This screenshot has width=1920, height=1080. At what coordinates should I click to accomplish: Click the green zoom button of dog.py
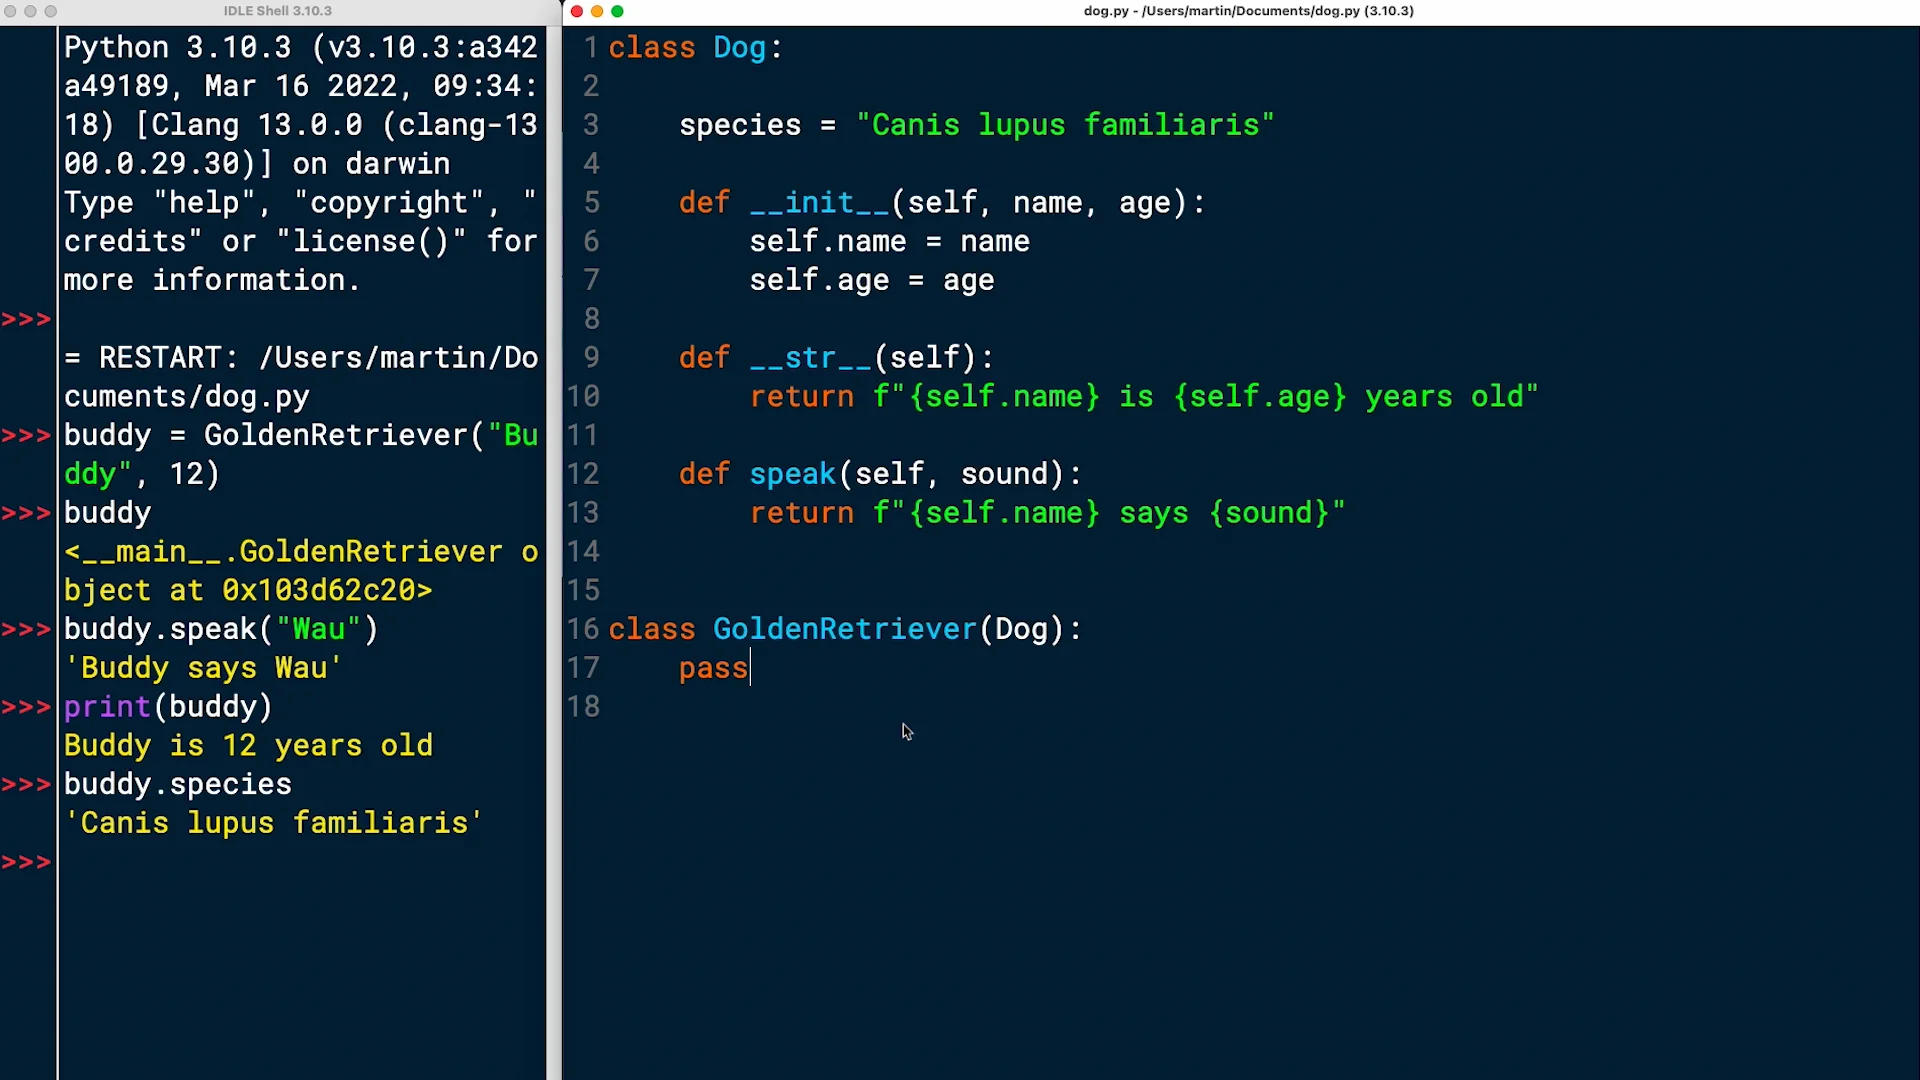click(x=617, y=11)
